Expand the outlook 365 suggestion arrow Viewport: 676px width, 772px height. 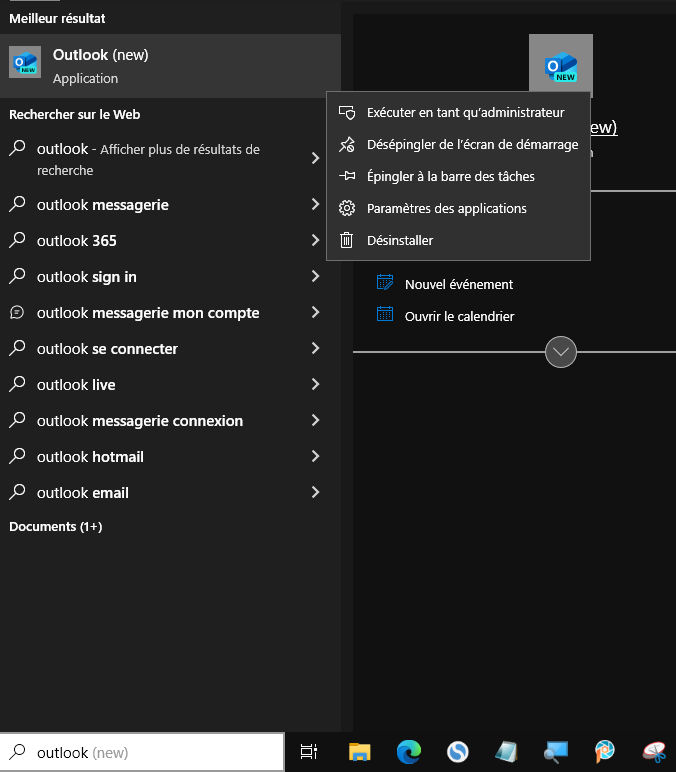pos(315,241)
